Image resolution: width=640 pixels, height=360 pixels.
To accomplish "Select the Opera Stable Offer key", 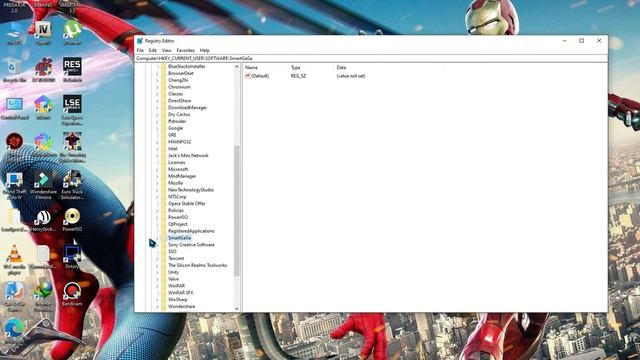I will (187, 204).
